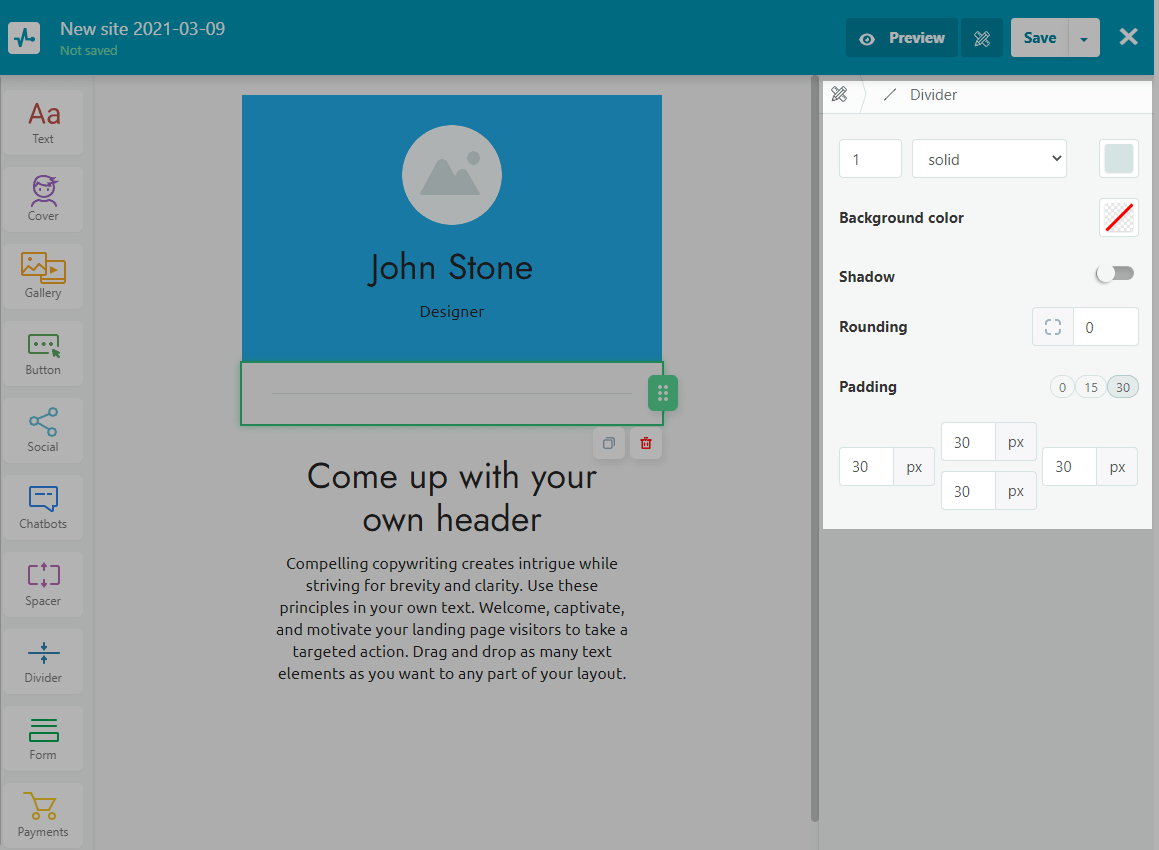Toggle the Shadow switch

tap(1115, 274)
